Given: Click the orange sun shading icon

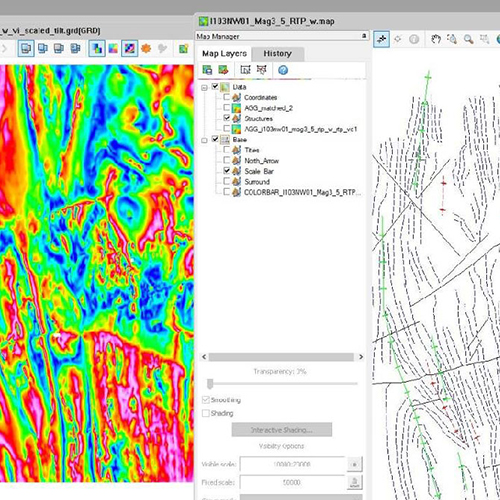Looking at the screenshot, I should coord(146,49).
